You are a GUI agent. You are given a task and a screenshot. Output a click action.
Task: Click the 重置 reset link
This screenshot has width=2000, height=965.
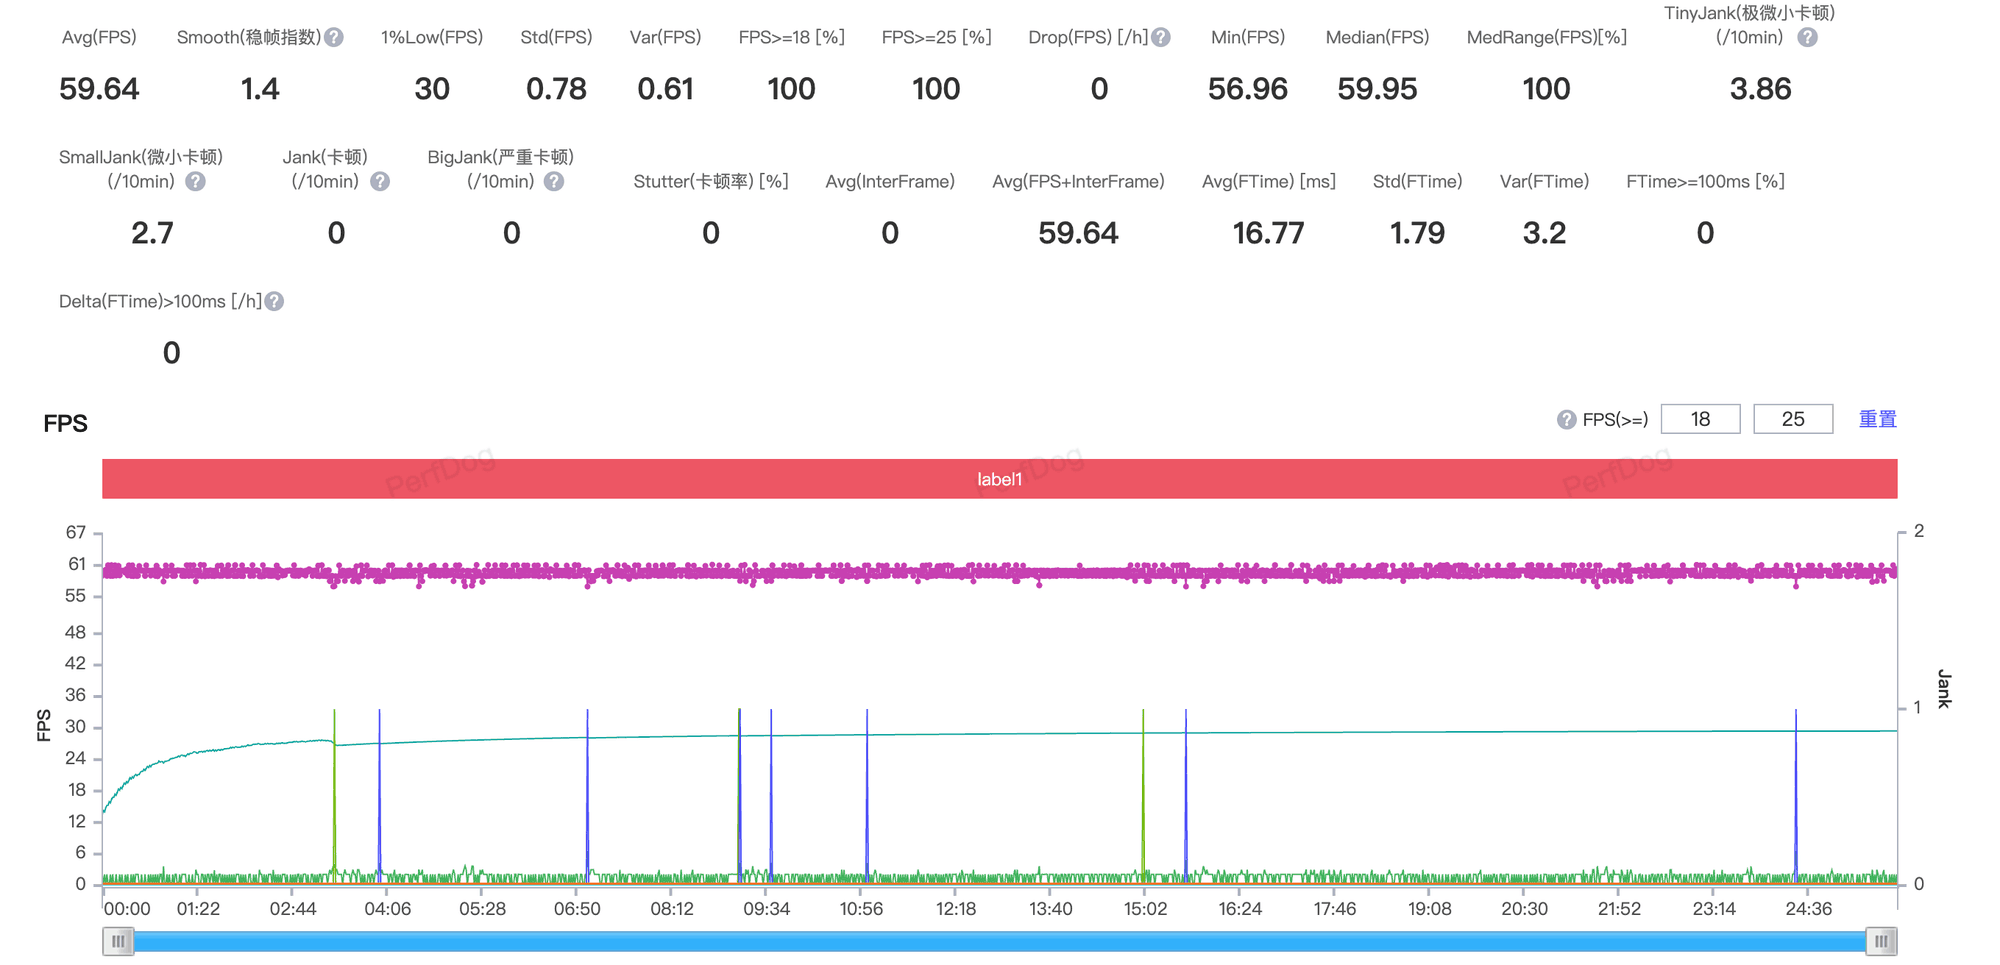1877,419
